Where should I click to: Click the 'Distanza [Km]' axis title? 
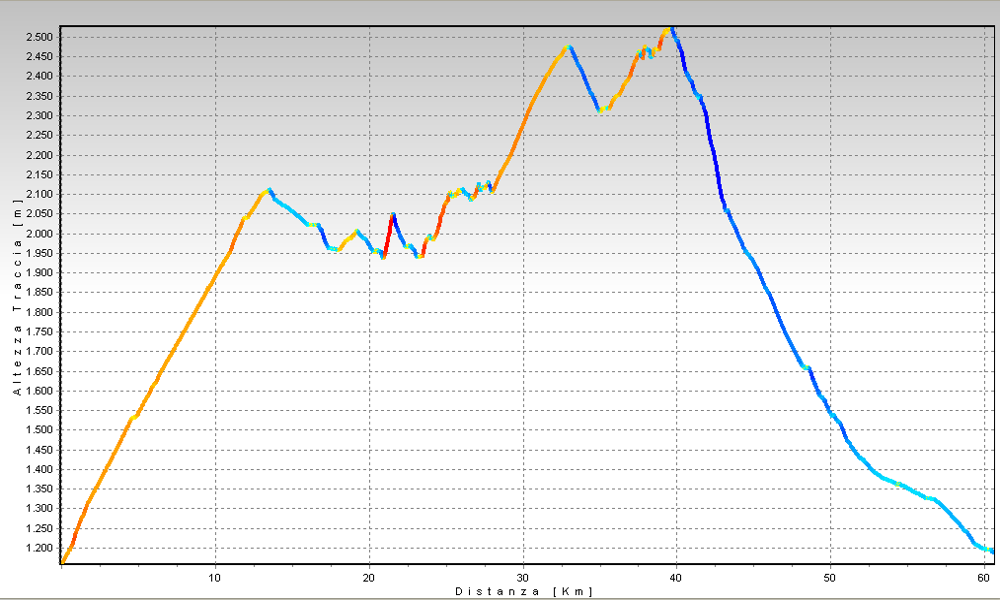(523, 591)
